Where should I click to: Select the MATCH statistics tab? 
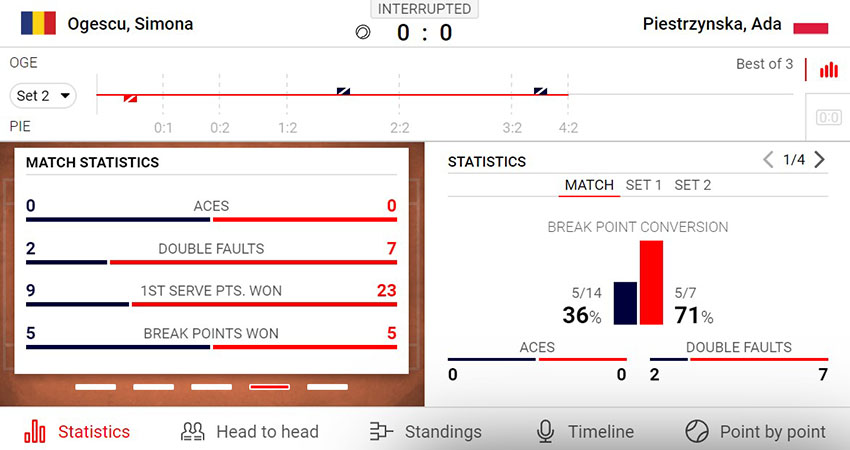(589, 185)
